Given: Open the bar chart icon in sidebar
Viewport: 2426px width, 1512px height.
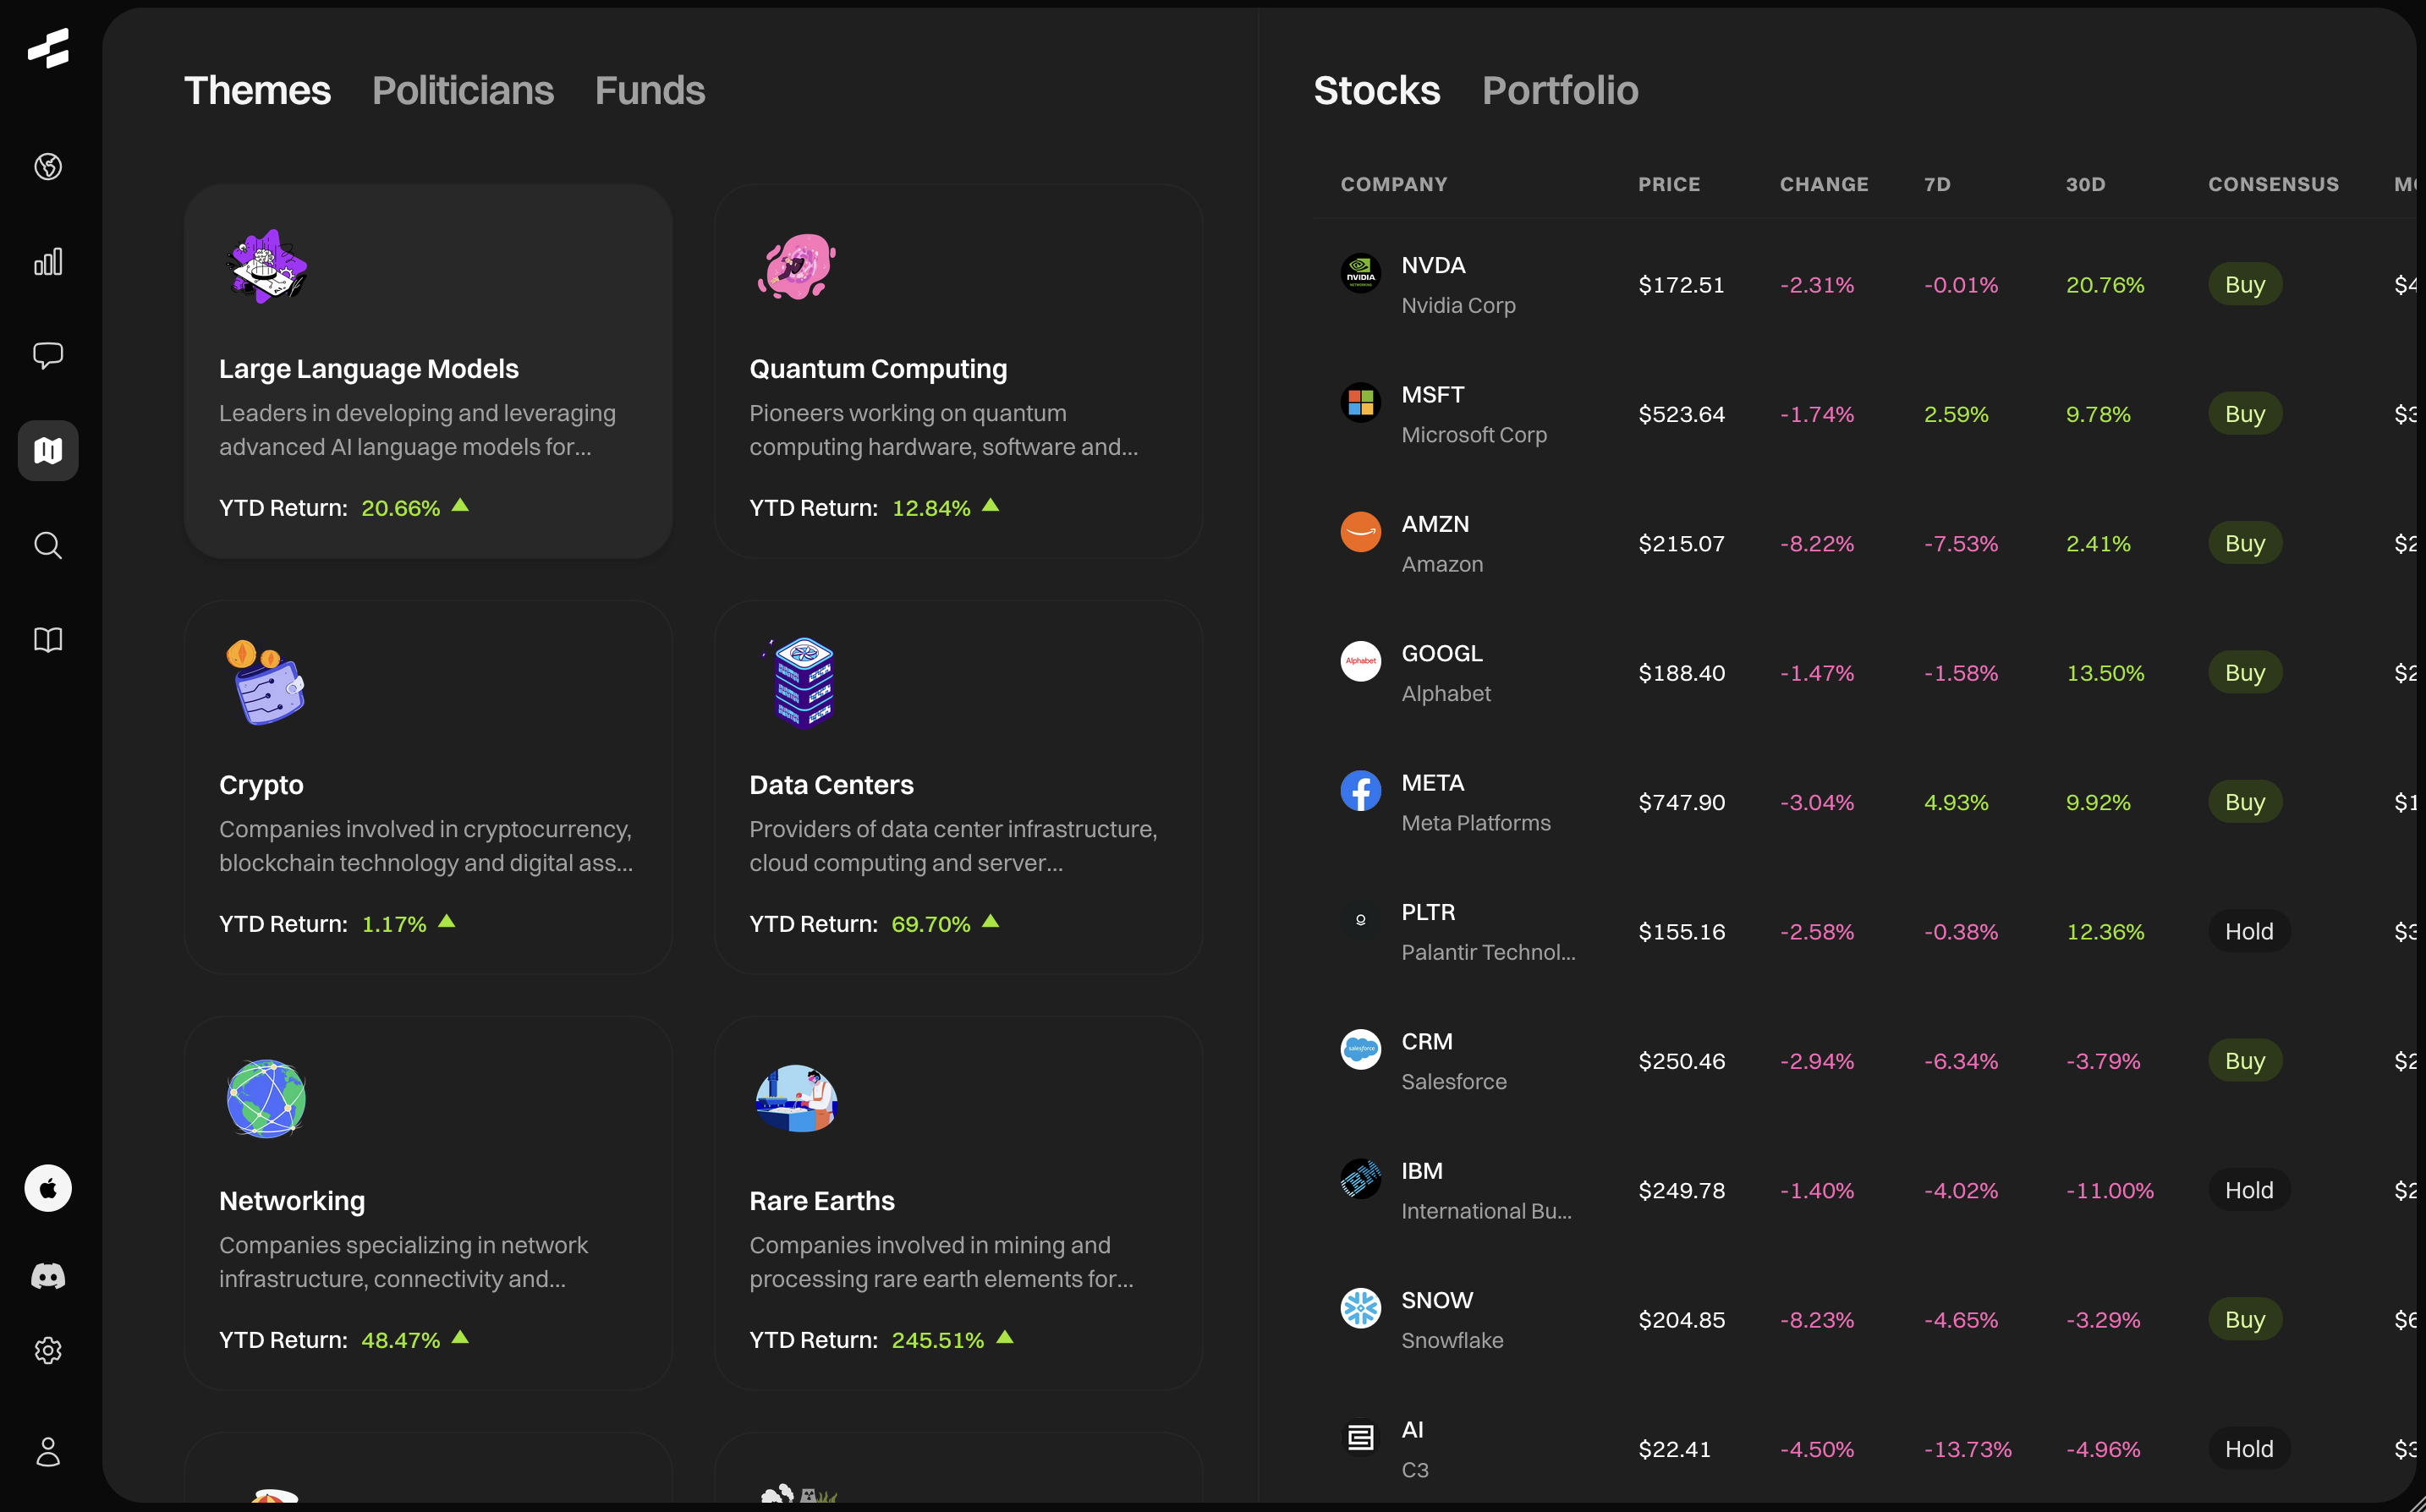Looking at the screenshot, I should pyautogui.click(x=48, y=262).
